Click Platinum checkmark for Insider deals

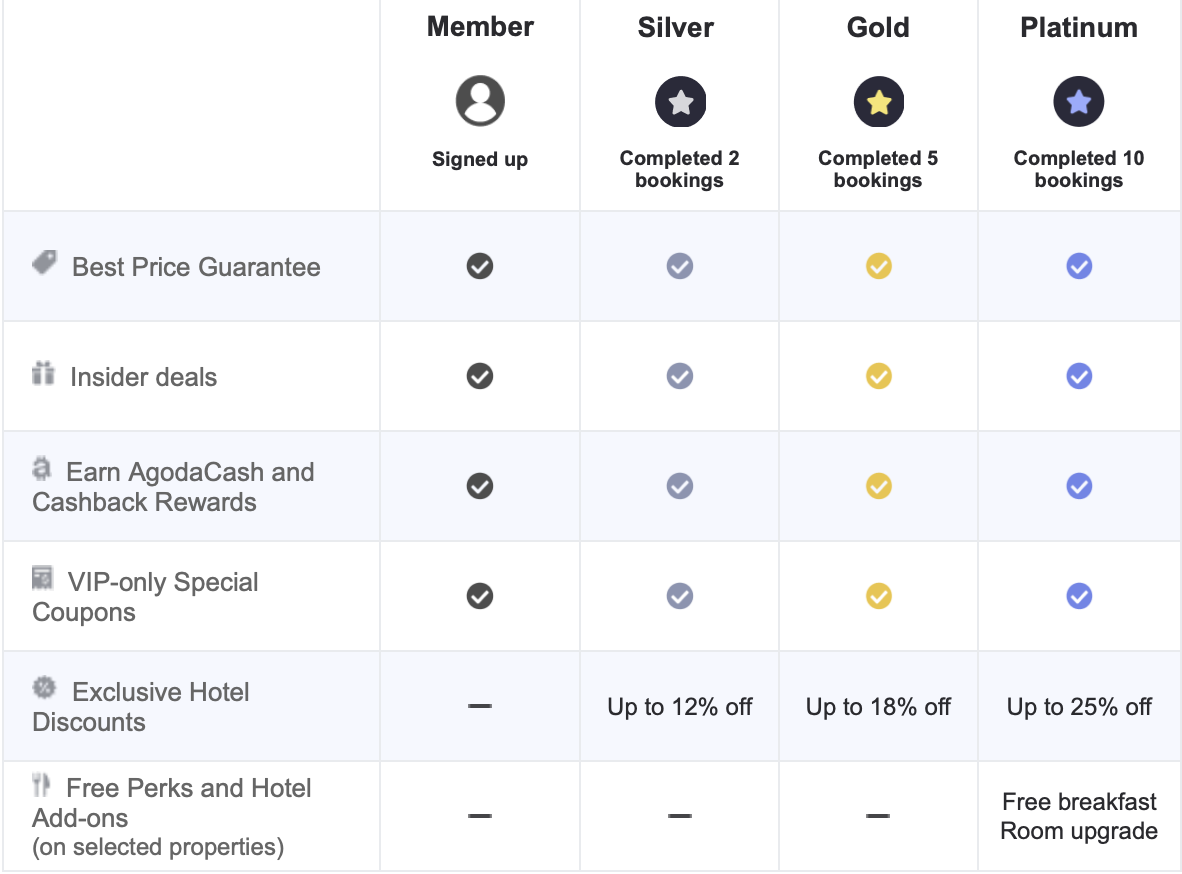[x=1079, y=376]
